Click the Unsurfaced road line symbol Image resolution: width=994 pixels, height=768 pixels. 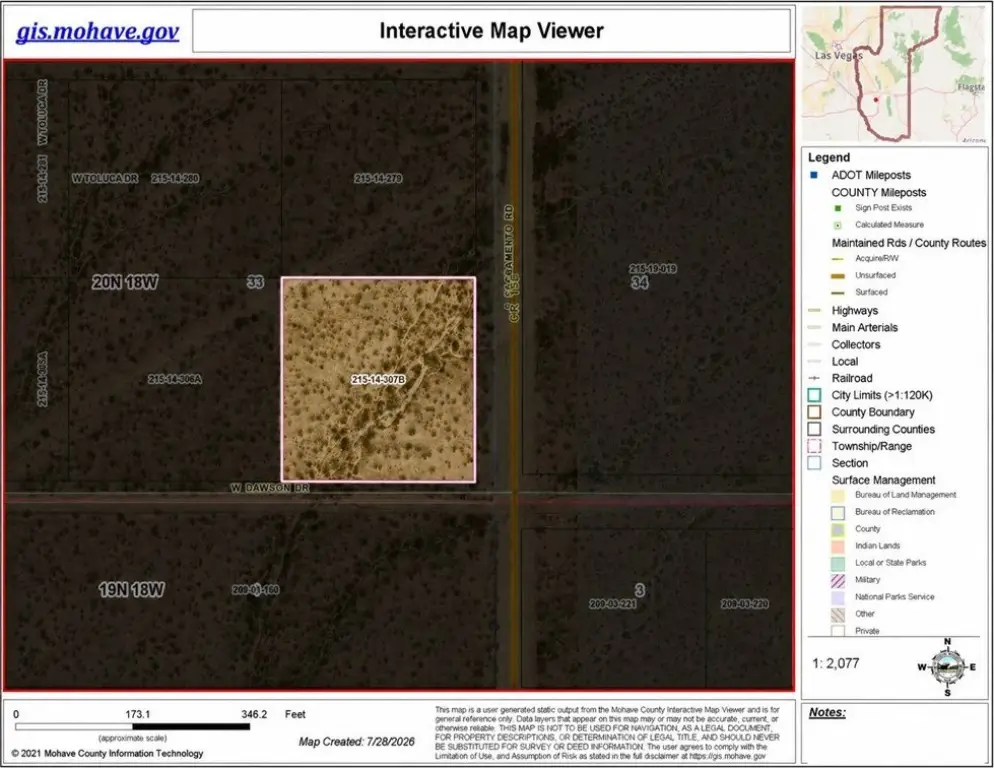pos(837,276)
